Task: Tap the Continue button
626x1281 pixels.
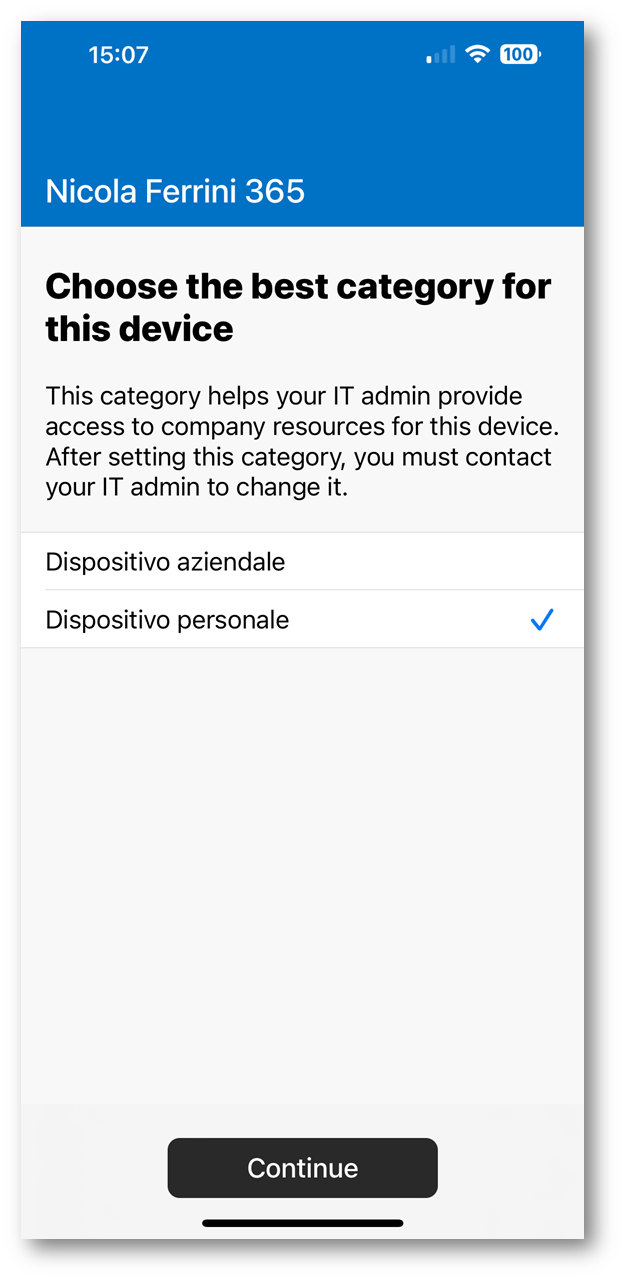Action: pos(302,1167)
